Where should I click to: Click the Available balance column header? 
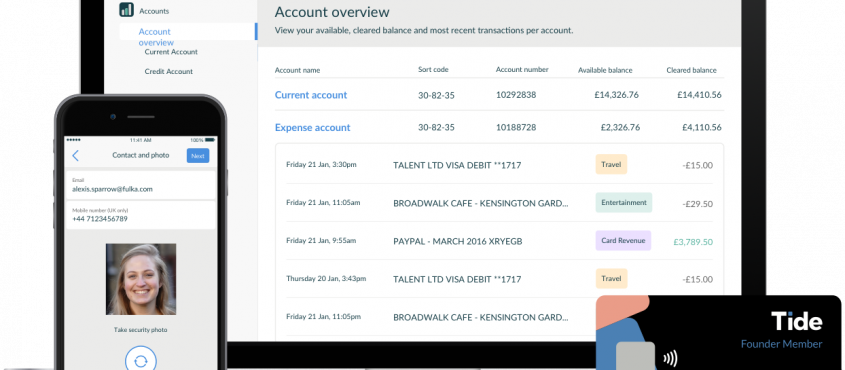pyautogui.click(x=605, y=70)
